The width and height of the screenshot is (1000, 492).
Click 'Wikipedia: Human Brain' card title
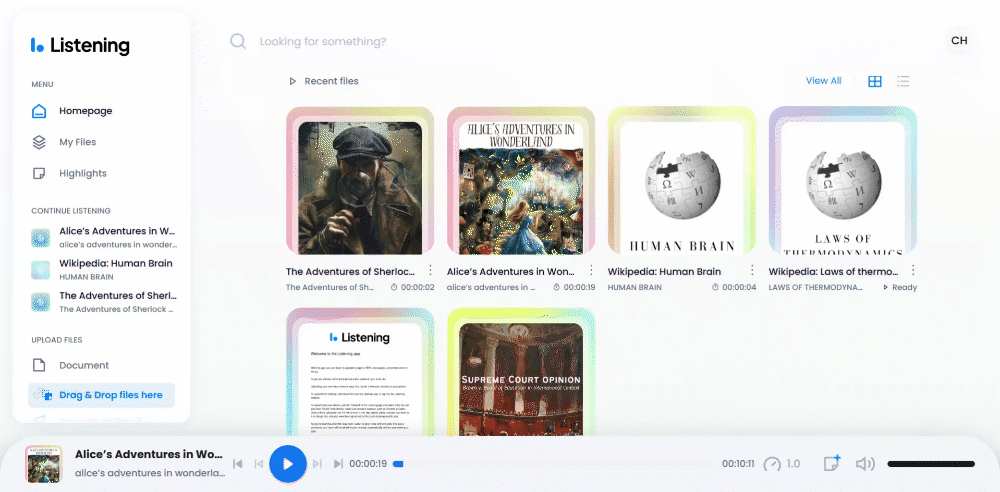[665, 271]
